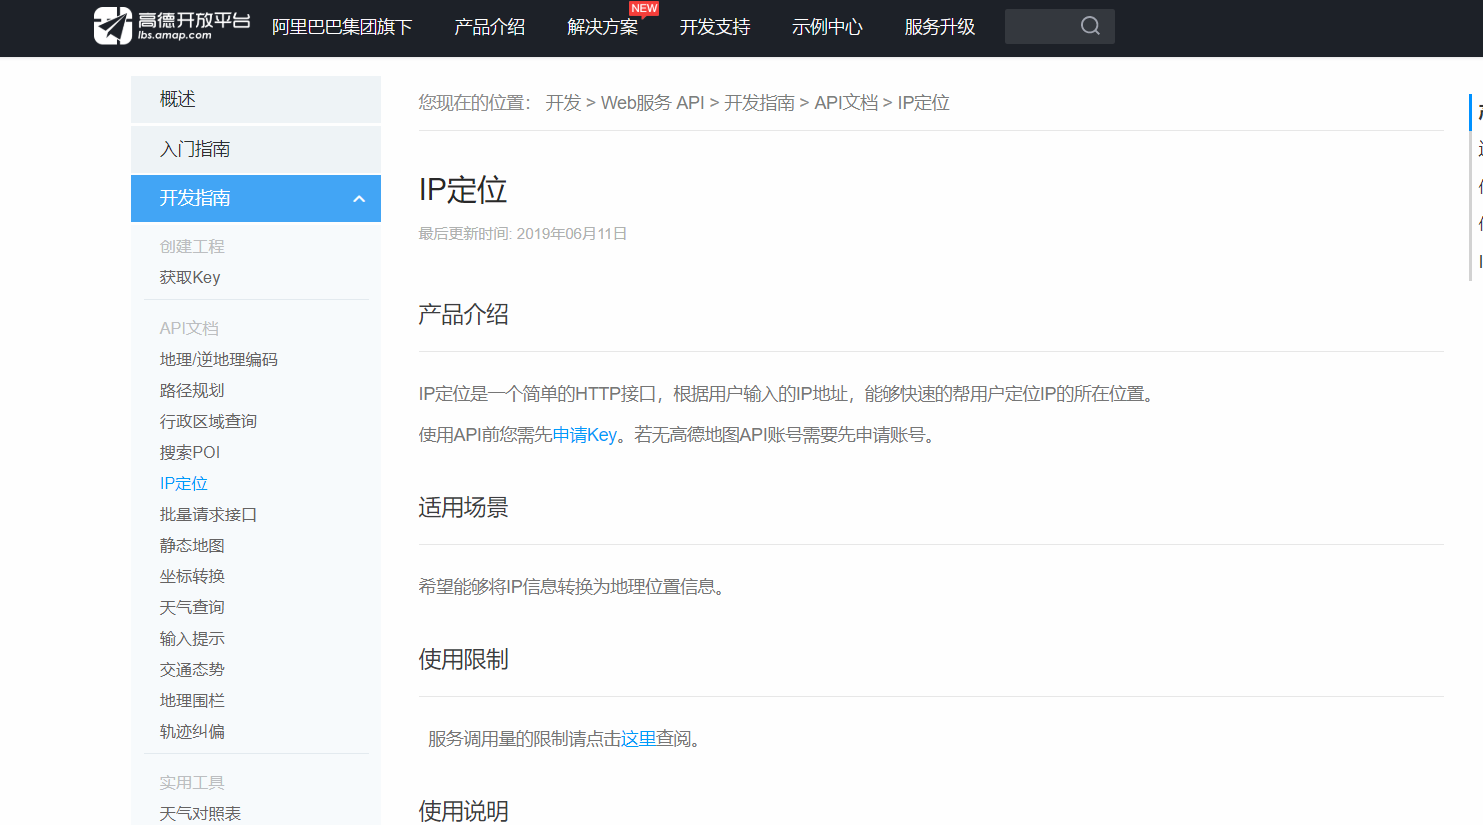Open 阿里巴巴集团旗下 in top navigation
This screenshot has width=1483, height=825.
click(342, 27)
